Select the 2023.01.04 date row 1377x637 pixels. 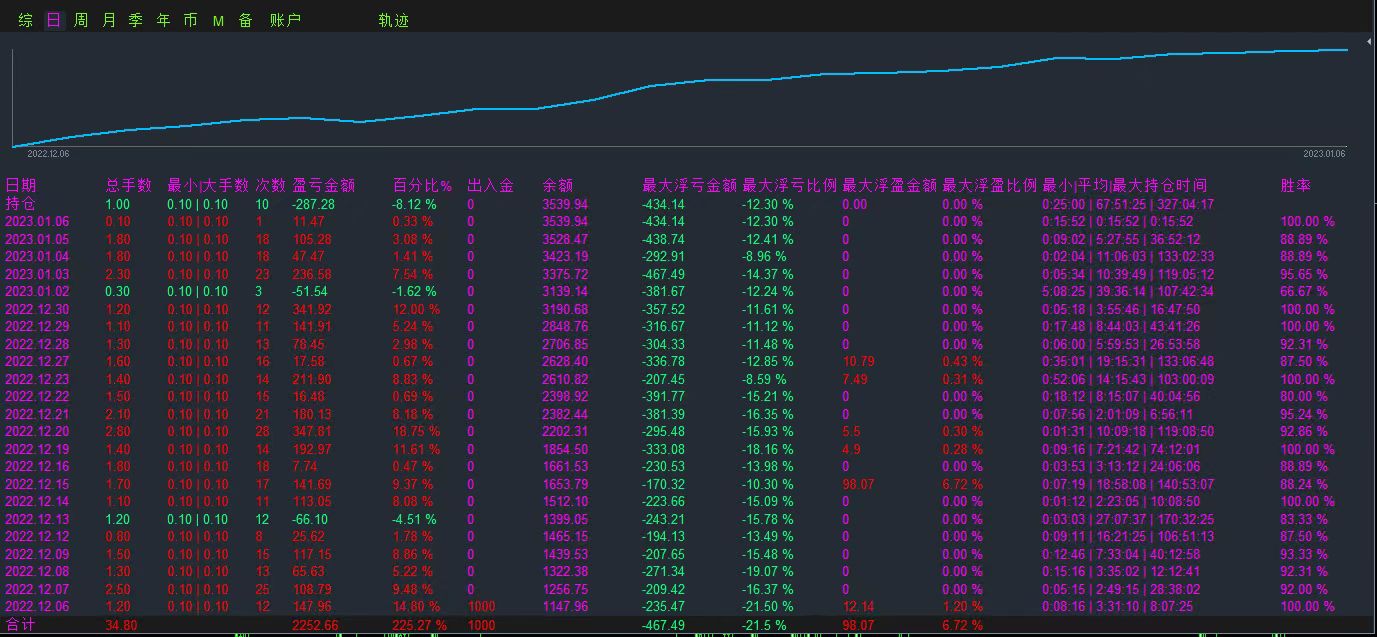pos(37,257)
